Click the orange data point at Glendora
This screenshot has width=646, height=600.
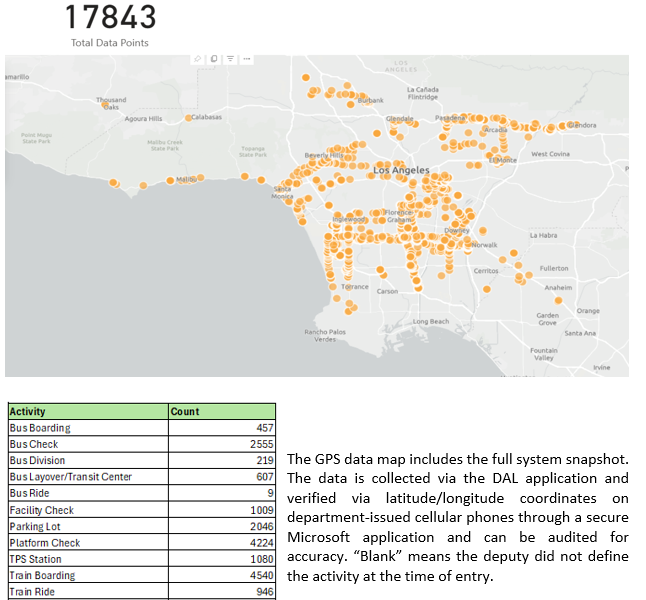point(563,126)
